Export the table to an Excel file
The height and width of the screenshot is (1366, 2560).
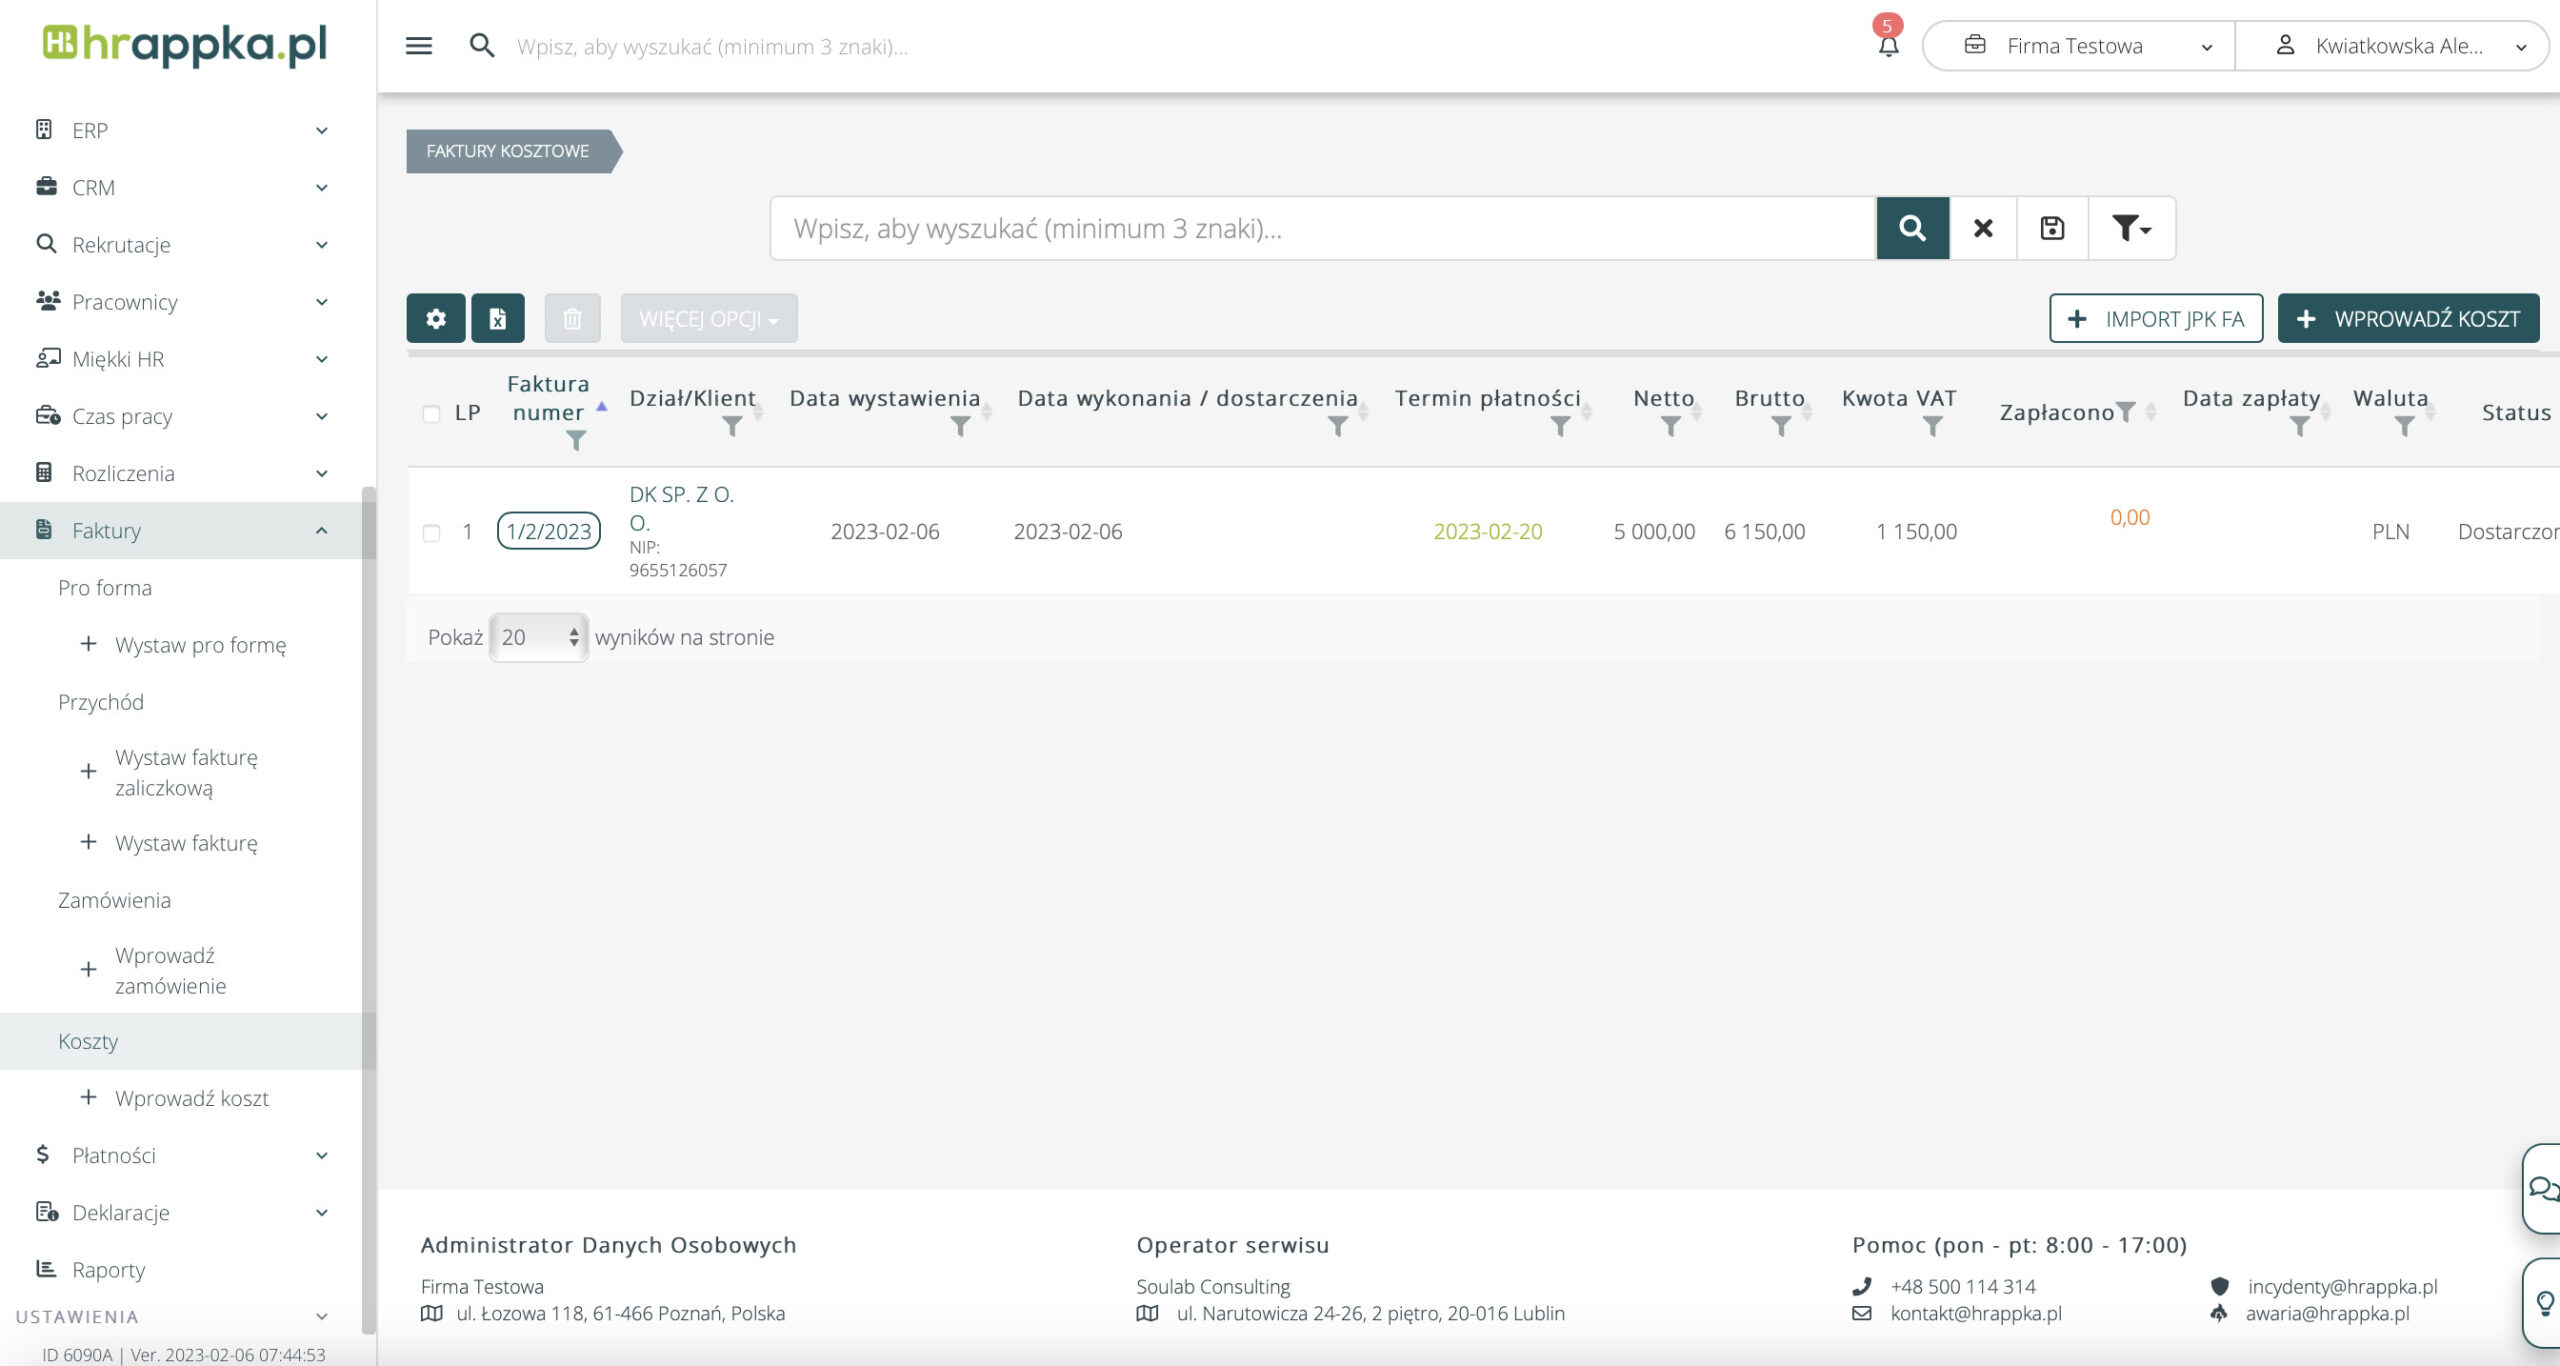[498, 319]
